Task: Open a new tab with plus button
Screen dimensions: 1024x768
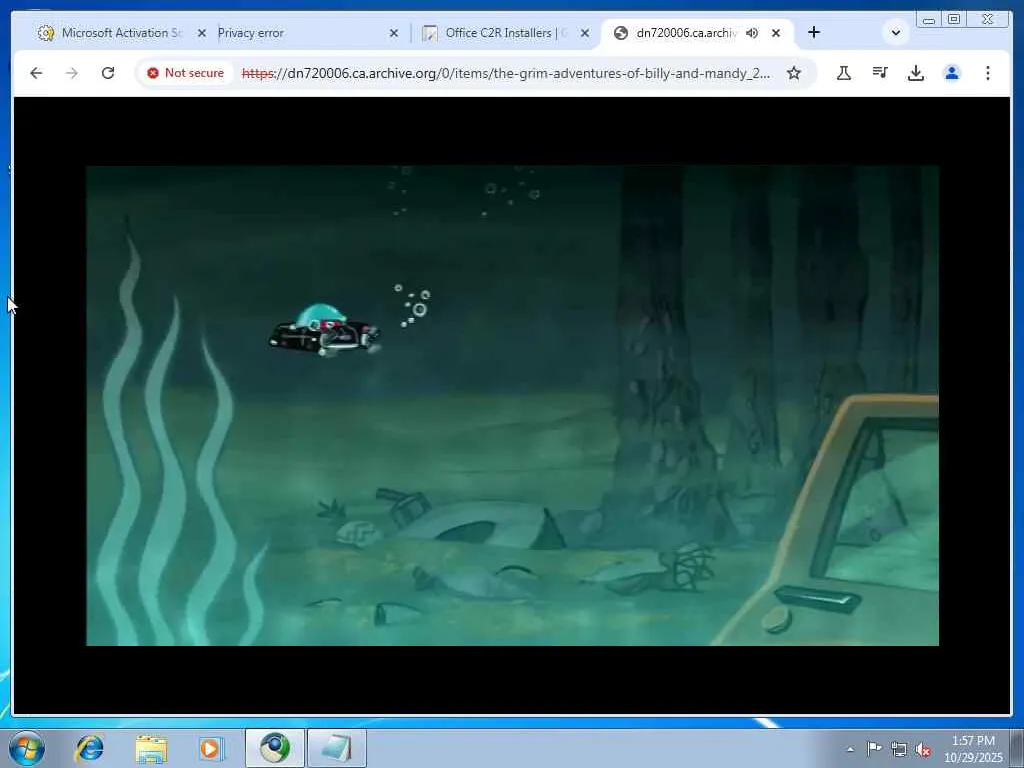Action: (814, 33)
